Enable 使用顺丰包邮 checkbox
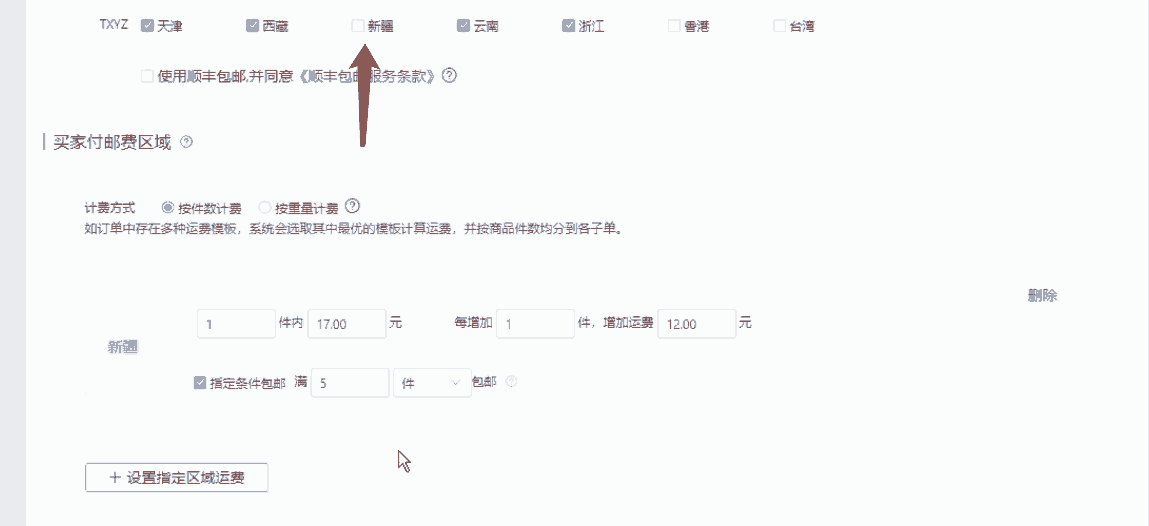1149x526 pixels. (x=147, y=75)
